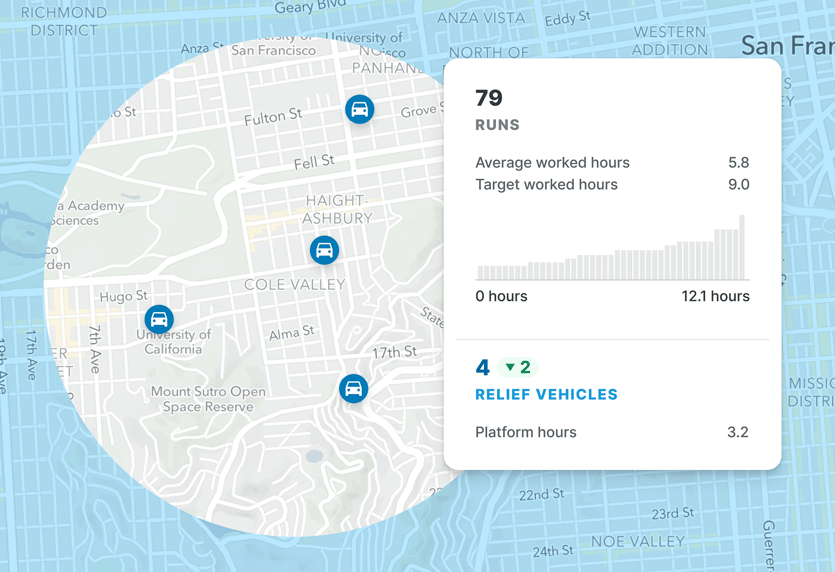Viewport: 835px width, 572px height.
Task: Click the Platform hours row
Action: (612, 432)
